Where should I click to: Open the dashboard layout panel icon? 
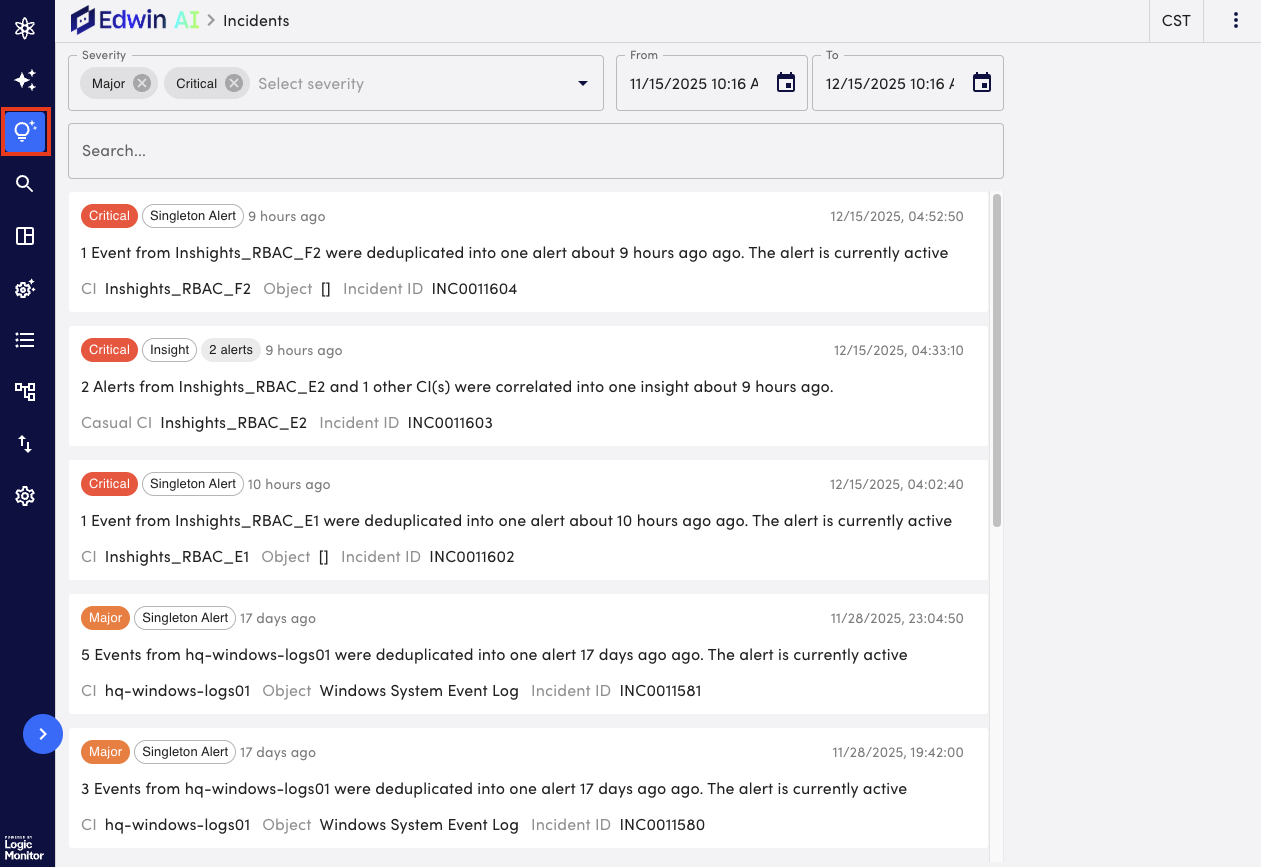pyautogui.click(x=25, y=236)
